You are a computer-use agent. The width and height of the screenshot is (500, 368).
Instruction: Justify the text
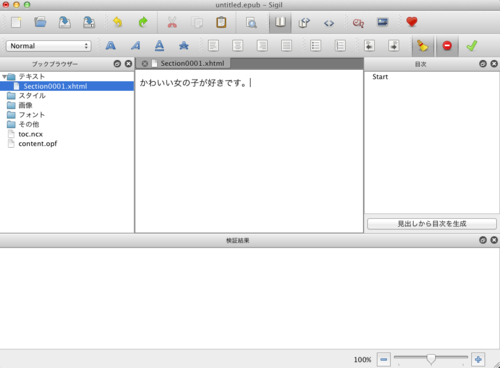(x=286, y=46)
